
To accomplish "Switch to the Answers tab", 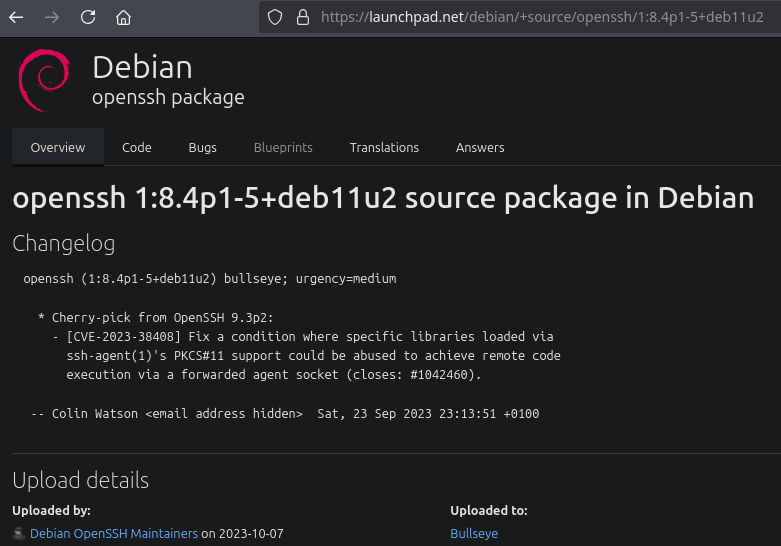I will (x=480, y=147).
